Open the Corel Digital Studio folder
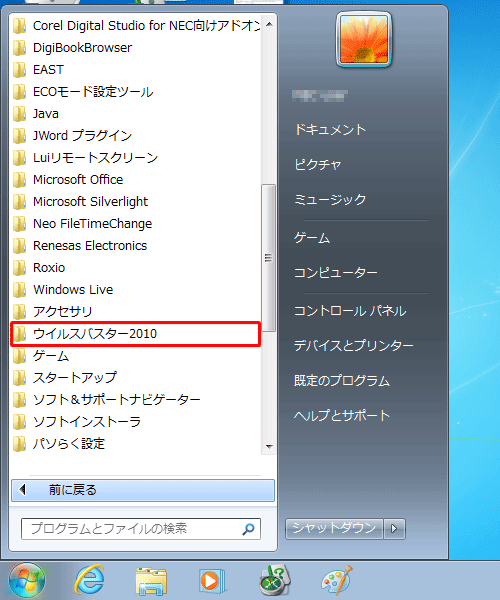Viewport: 500px width, 600px height. point(136,26)
